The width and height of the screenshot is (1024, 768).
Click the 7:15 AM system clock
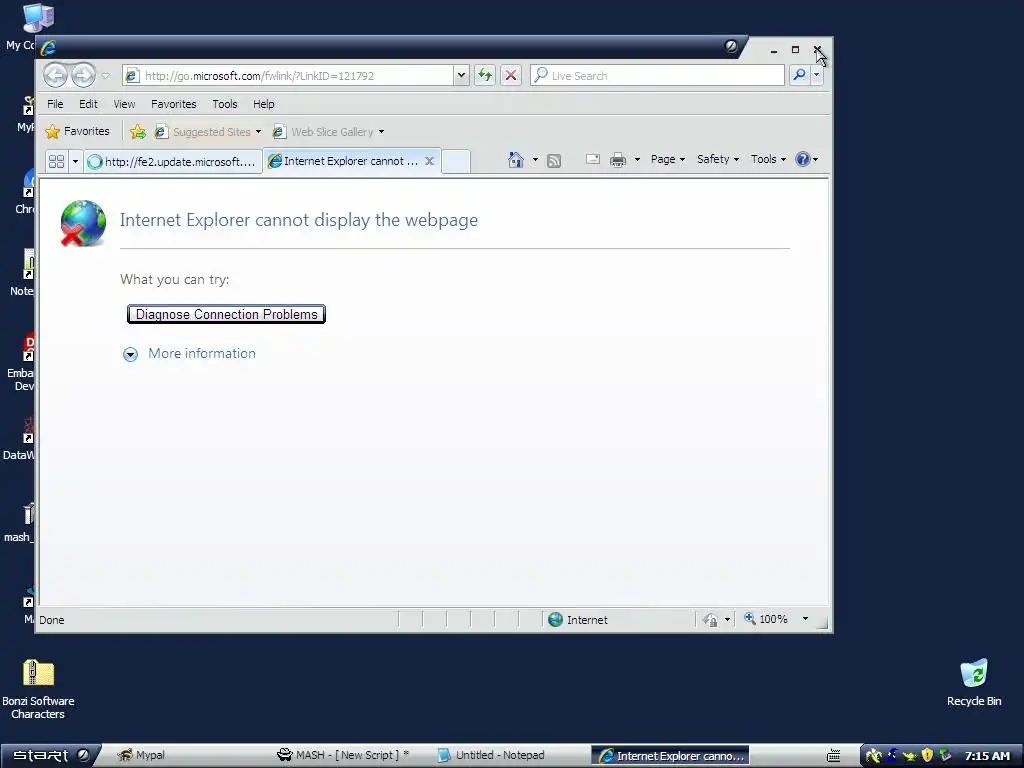click(987, 756)
